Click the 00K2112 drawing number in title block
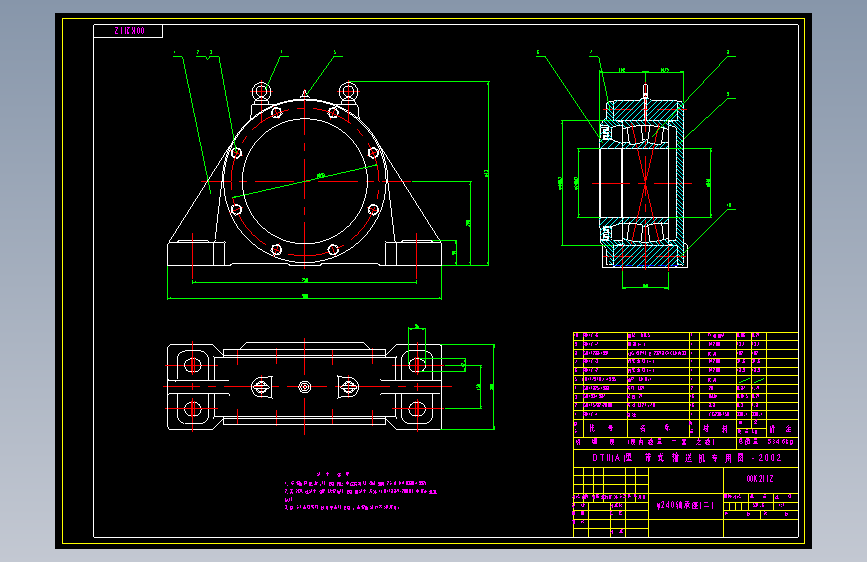 click(x=760, y=479)
